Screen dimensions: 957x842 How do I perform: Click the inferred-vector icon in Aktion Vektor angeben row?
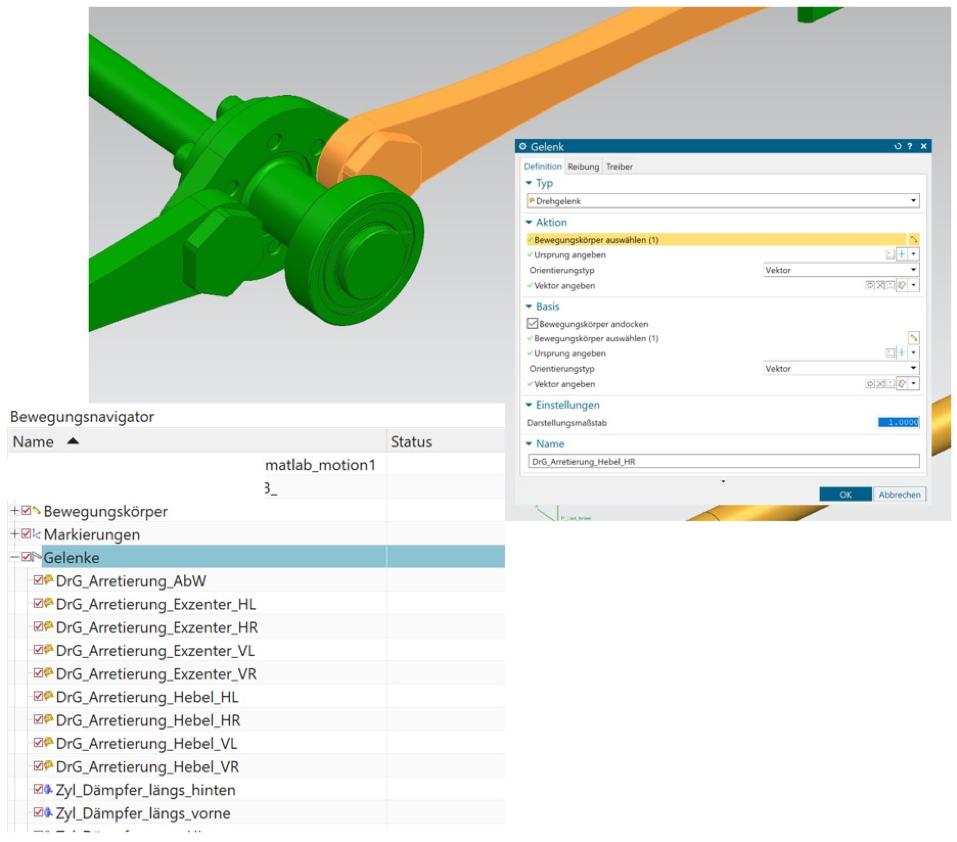(902, 285)
